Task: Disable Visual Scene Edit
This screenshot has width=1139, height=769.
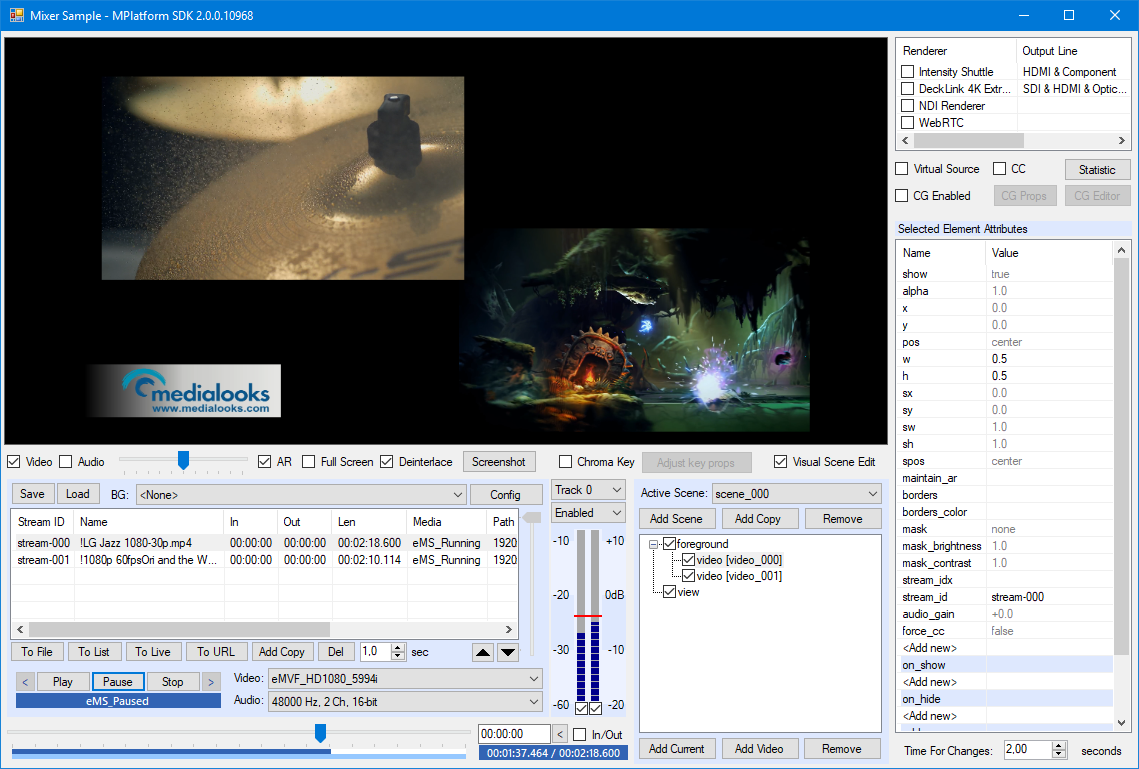Action: [780, 462]
